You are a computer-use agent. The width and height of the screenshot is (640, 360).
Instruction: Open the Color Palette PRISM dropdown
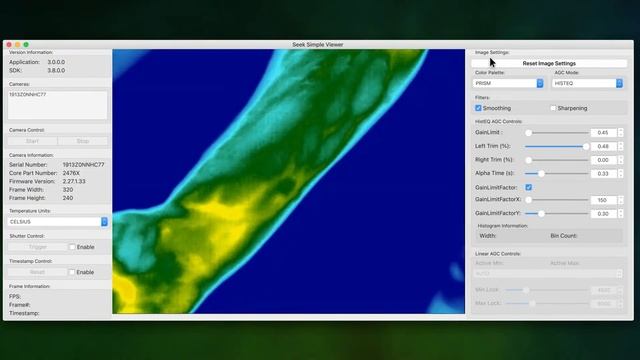pos(509,83)
